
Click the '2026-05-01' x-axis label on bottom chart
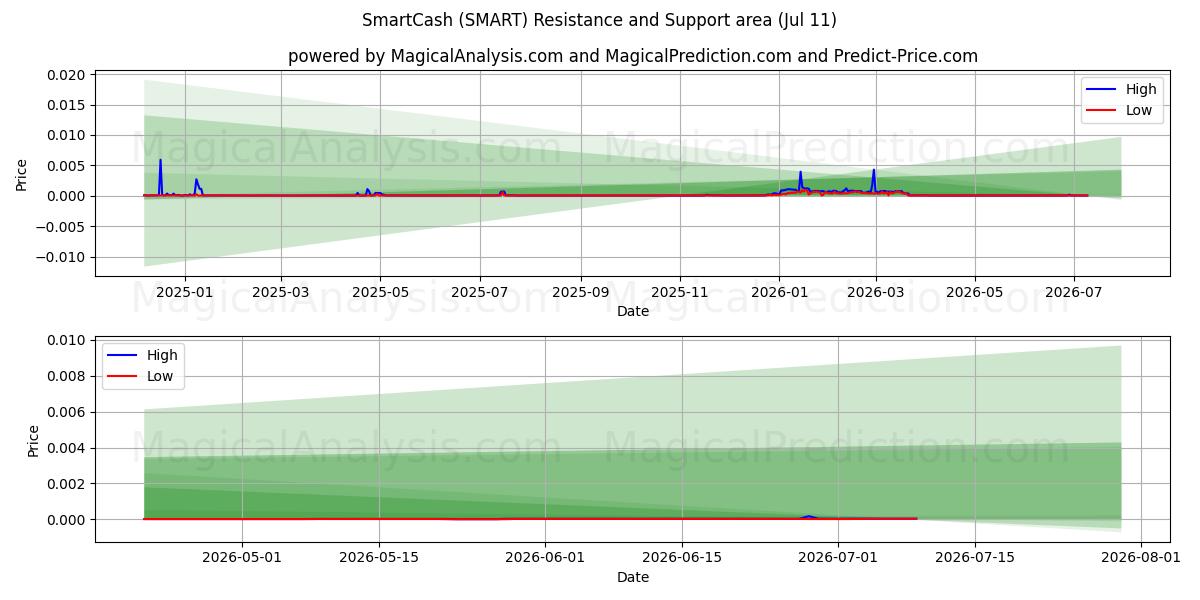(x=241, y=558)
